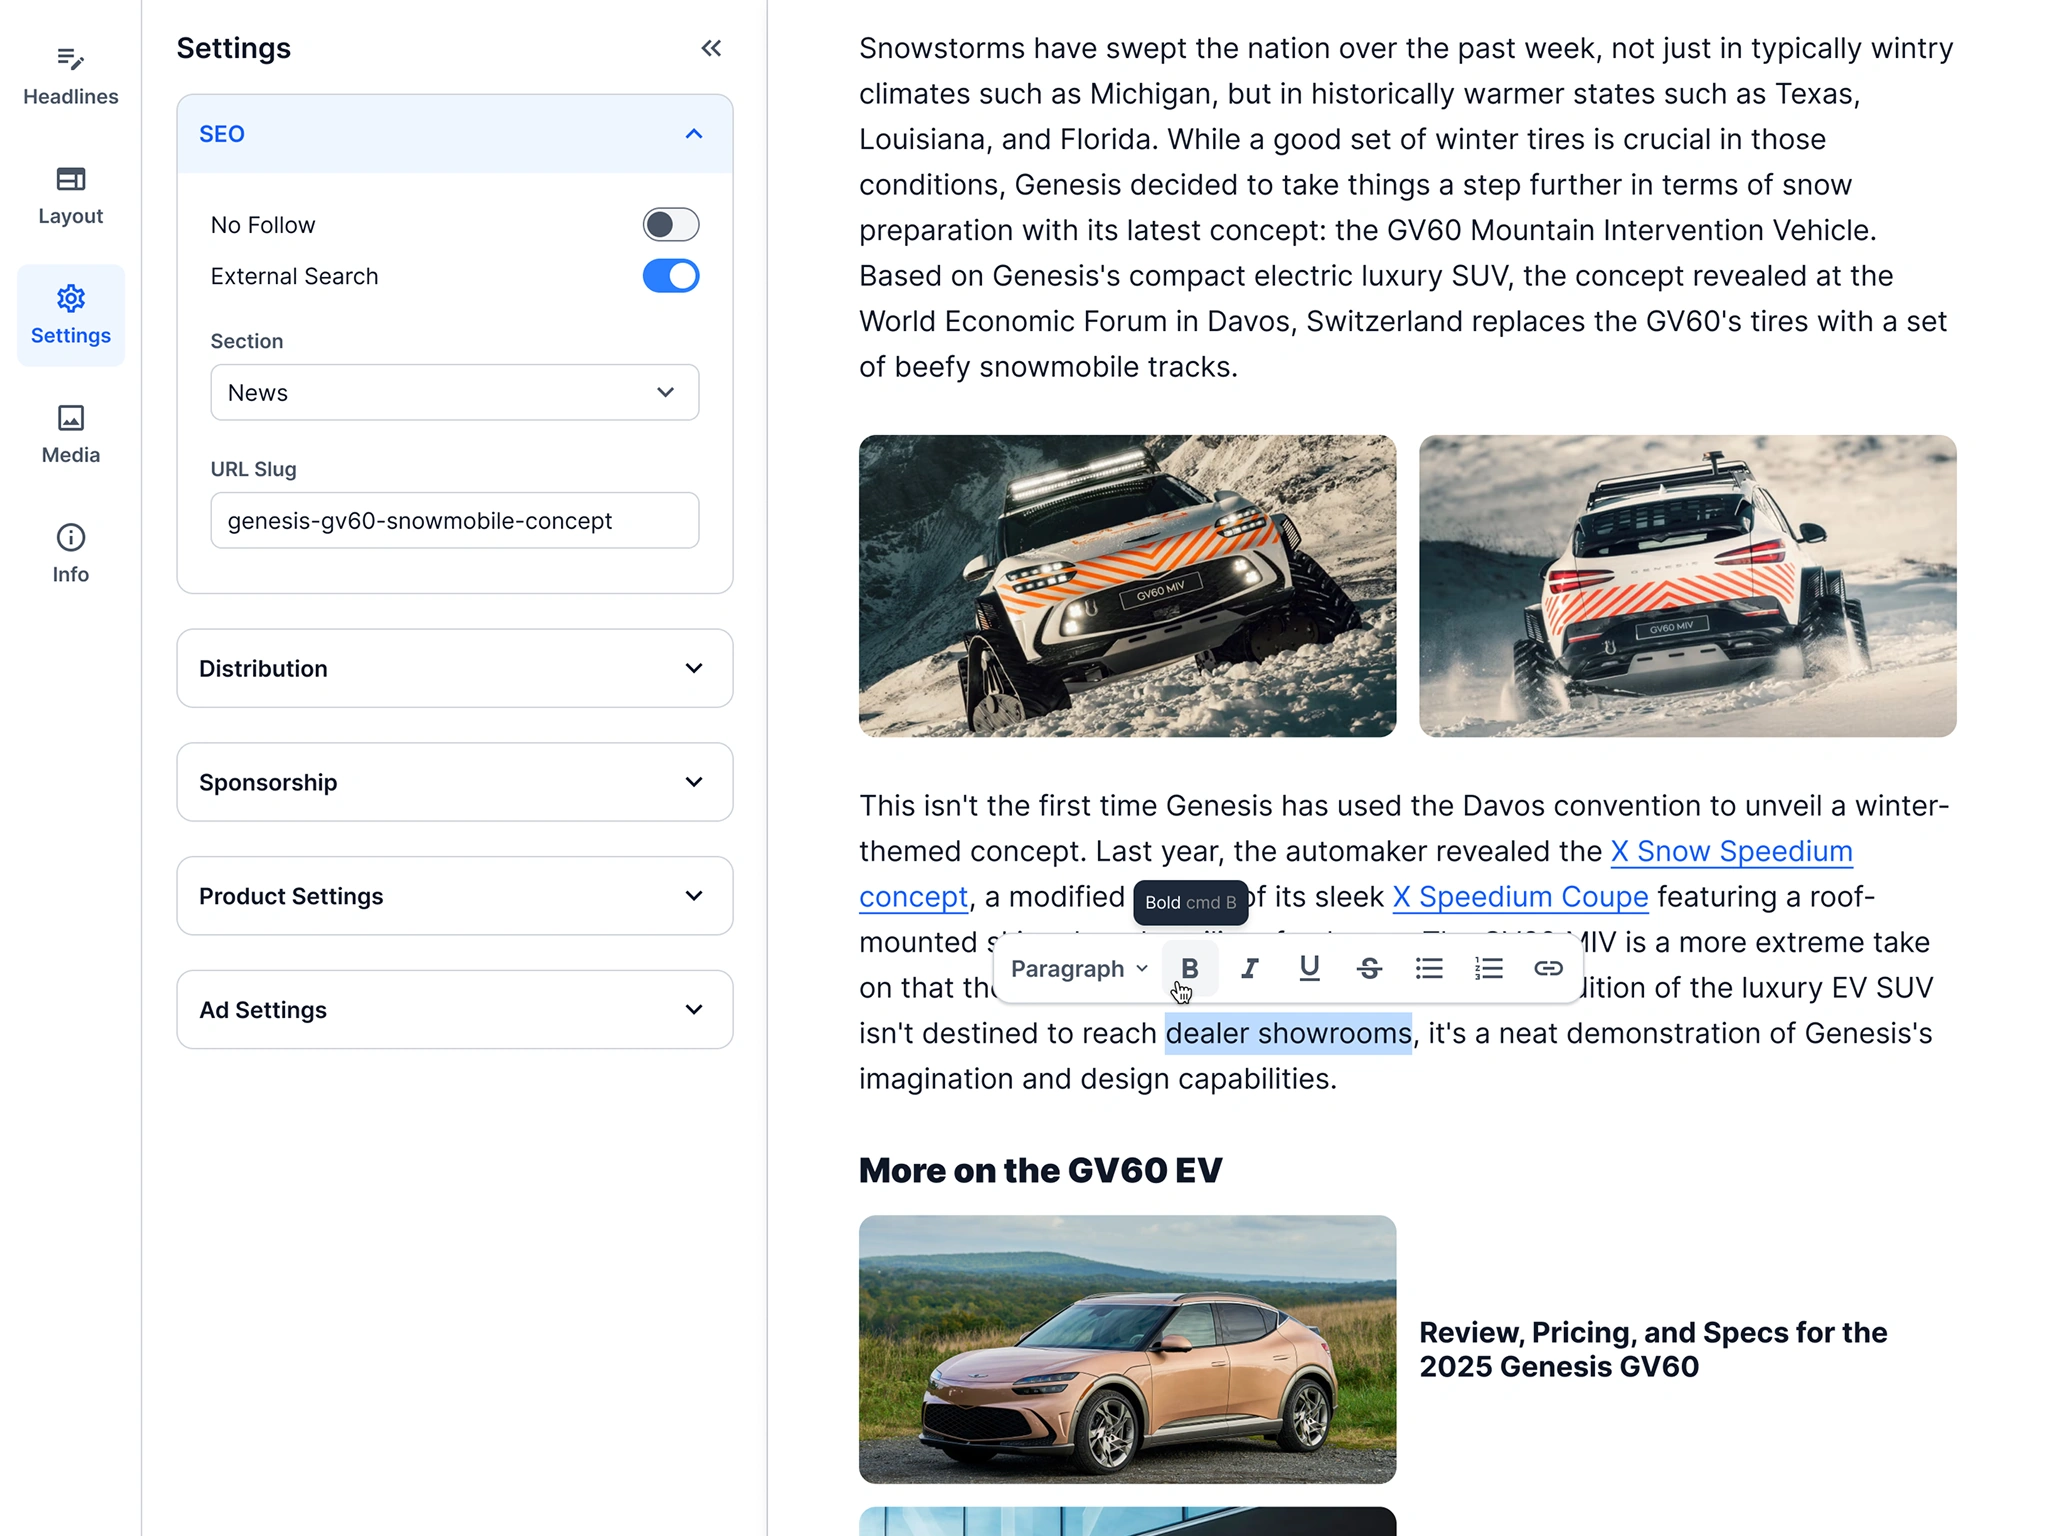Format selection as numbered list
The width and height of the screenshot is (2048, 1536).
pyautogui.click(x=1488, y=967)
